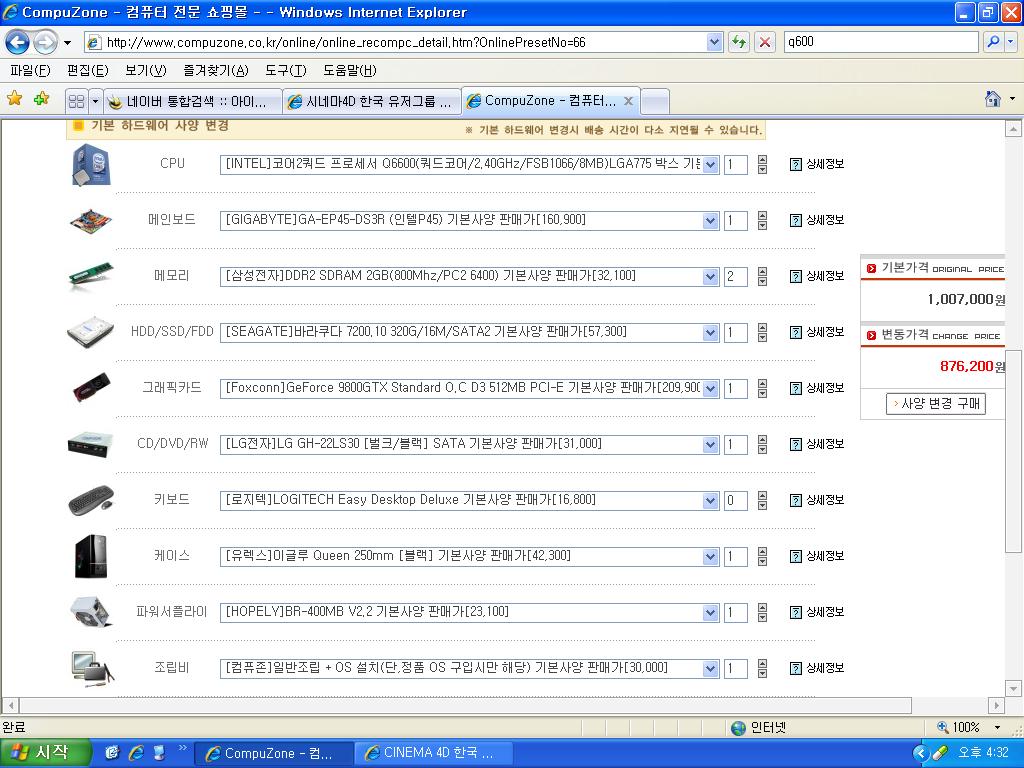Viewport: 1024px width, 768px height.
Task: Search with the magnifier icon next to q600
Action: pos(993,42)
